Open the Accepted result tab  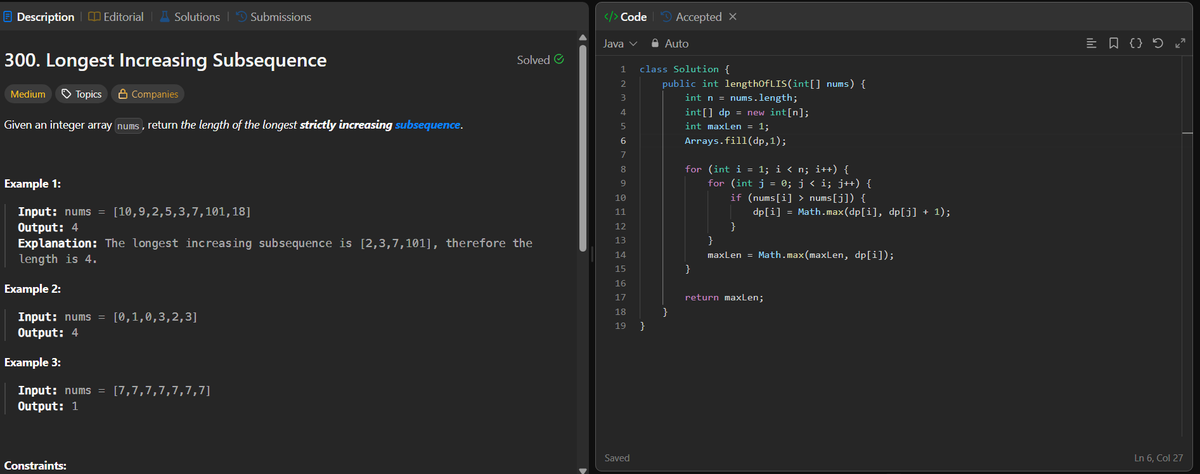691,17
